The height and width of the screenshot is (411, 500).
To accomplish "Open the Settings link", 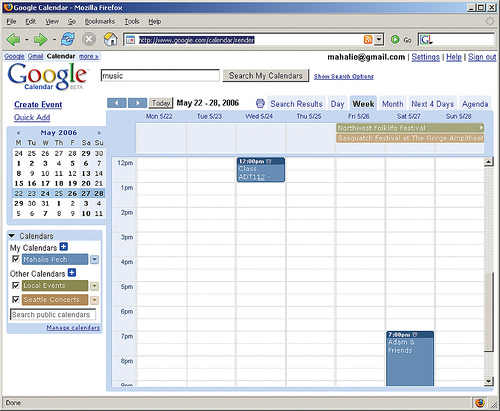I will [426, 57].
